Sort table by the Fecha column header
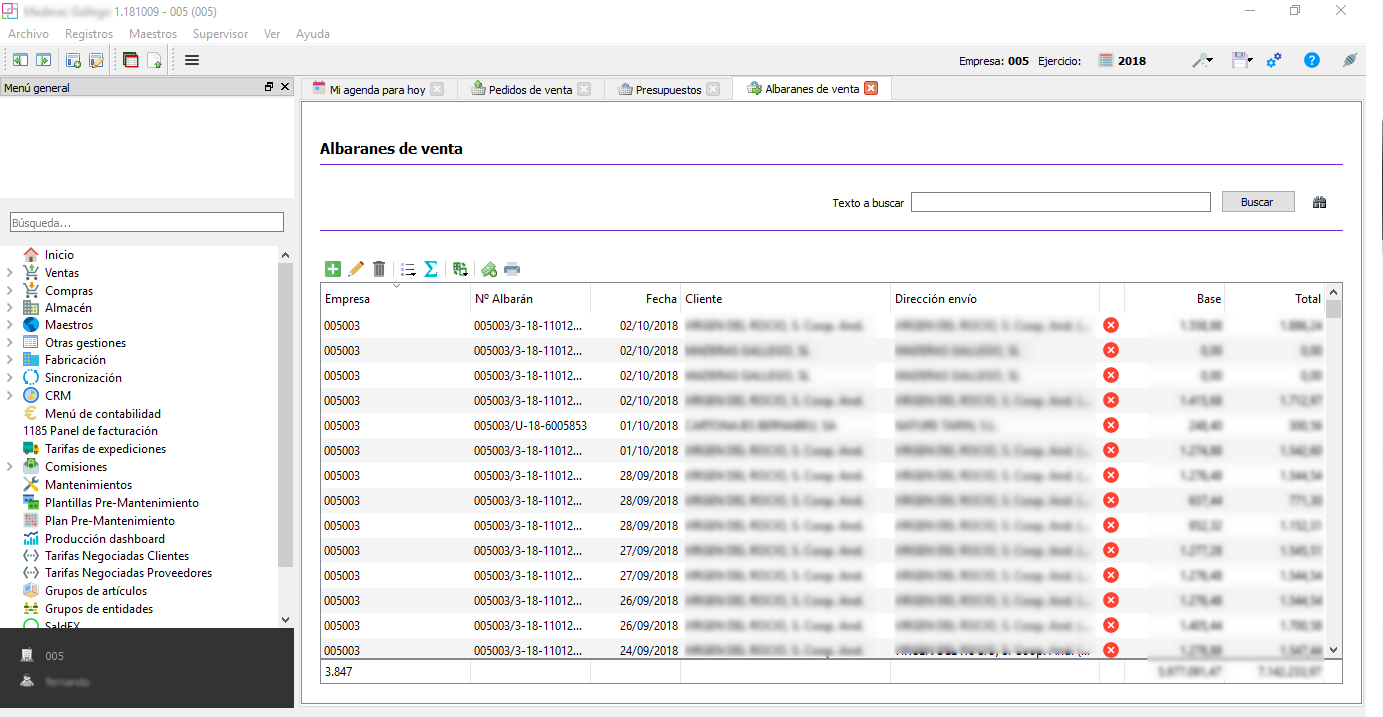This screenshot has height=717, width=1383. point(660,299)
